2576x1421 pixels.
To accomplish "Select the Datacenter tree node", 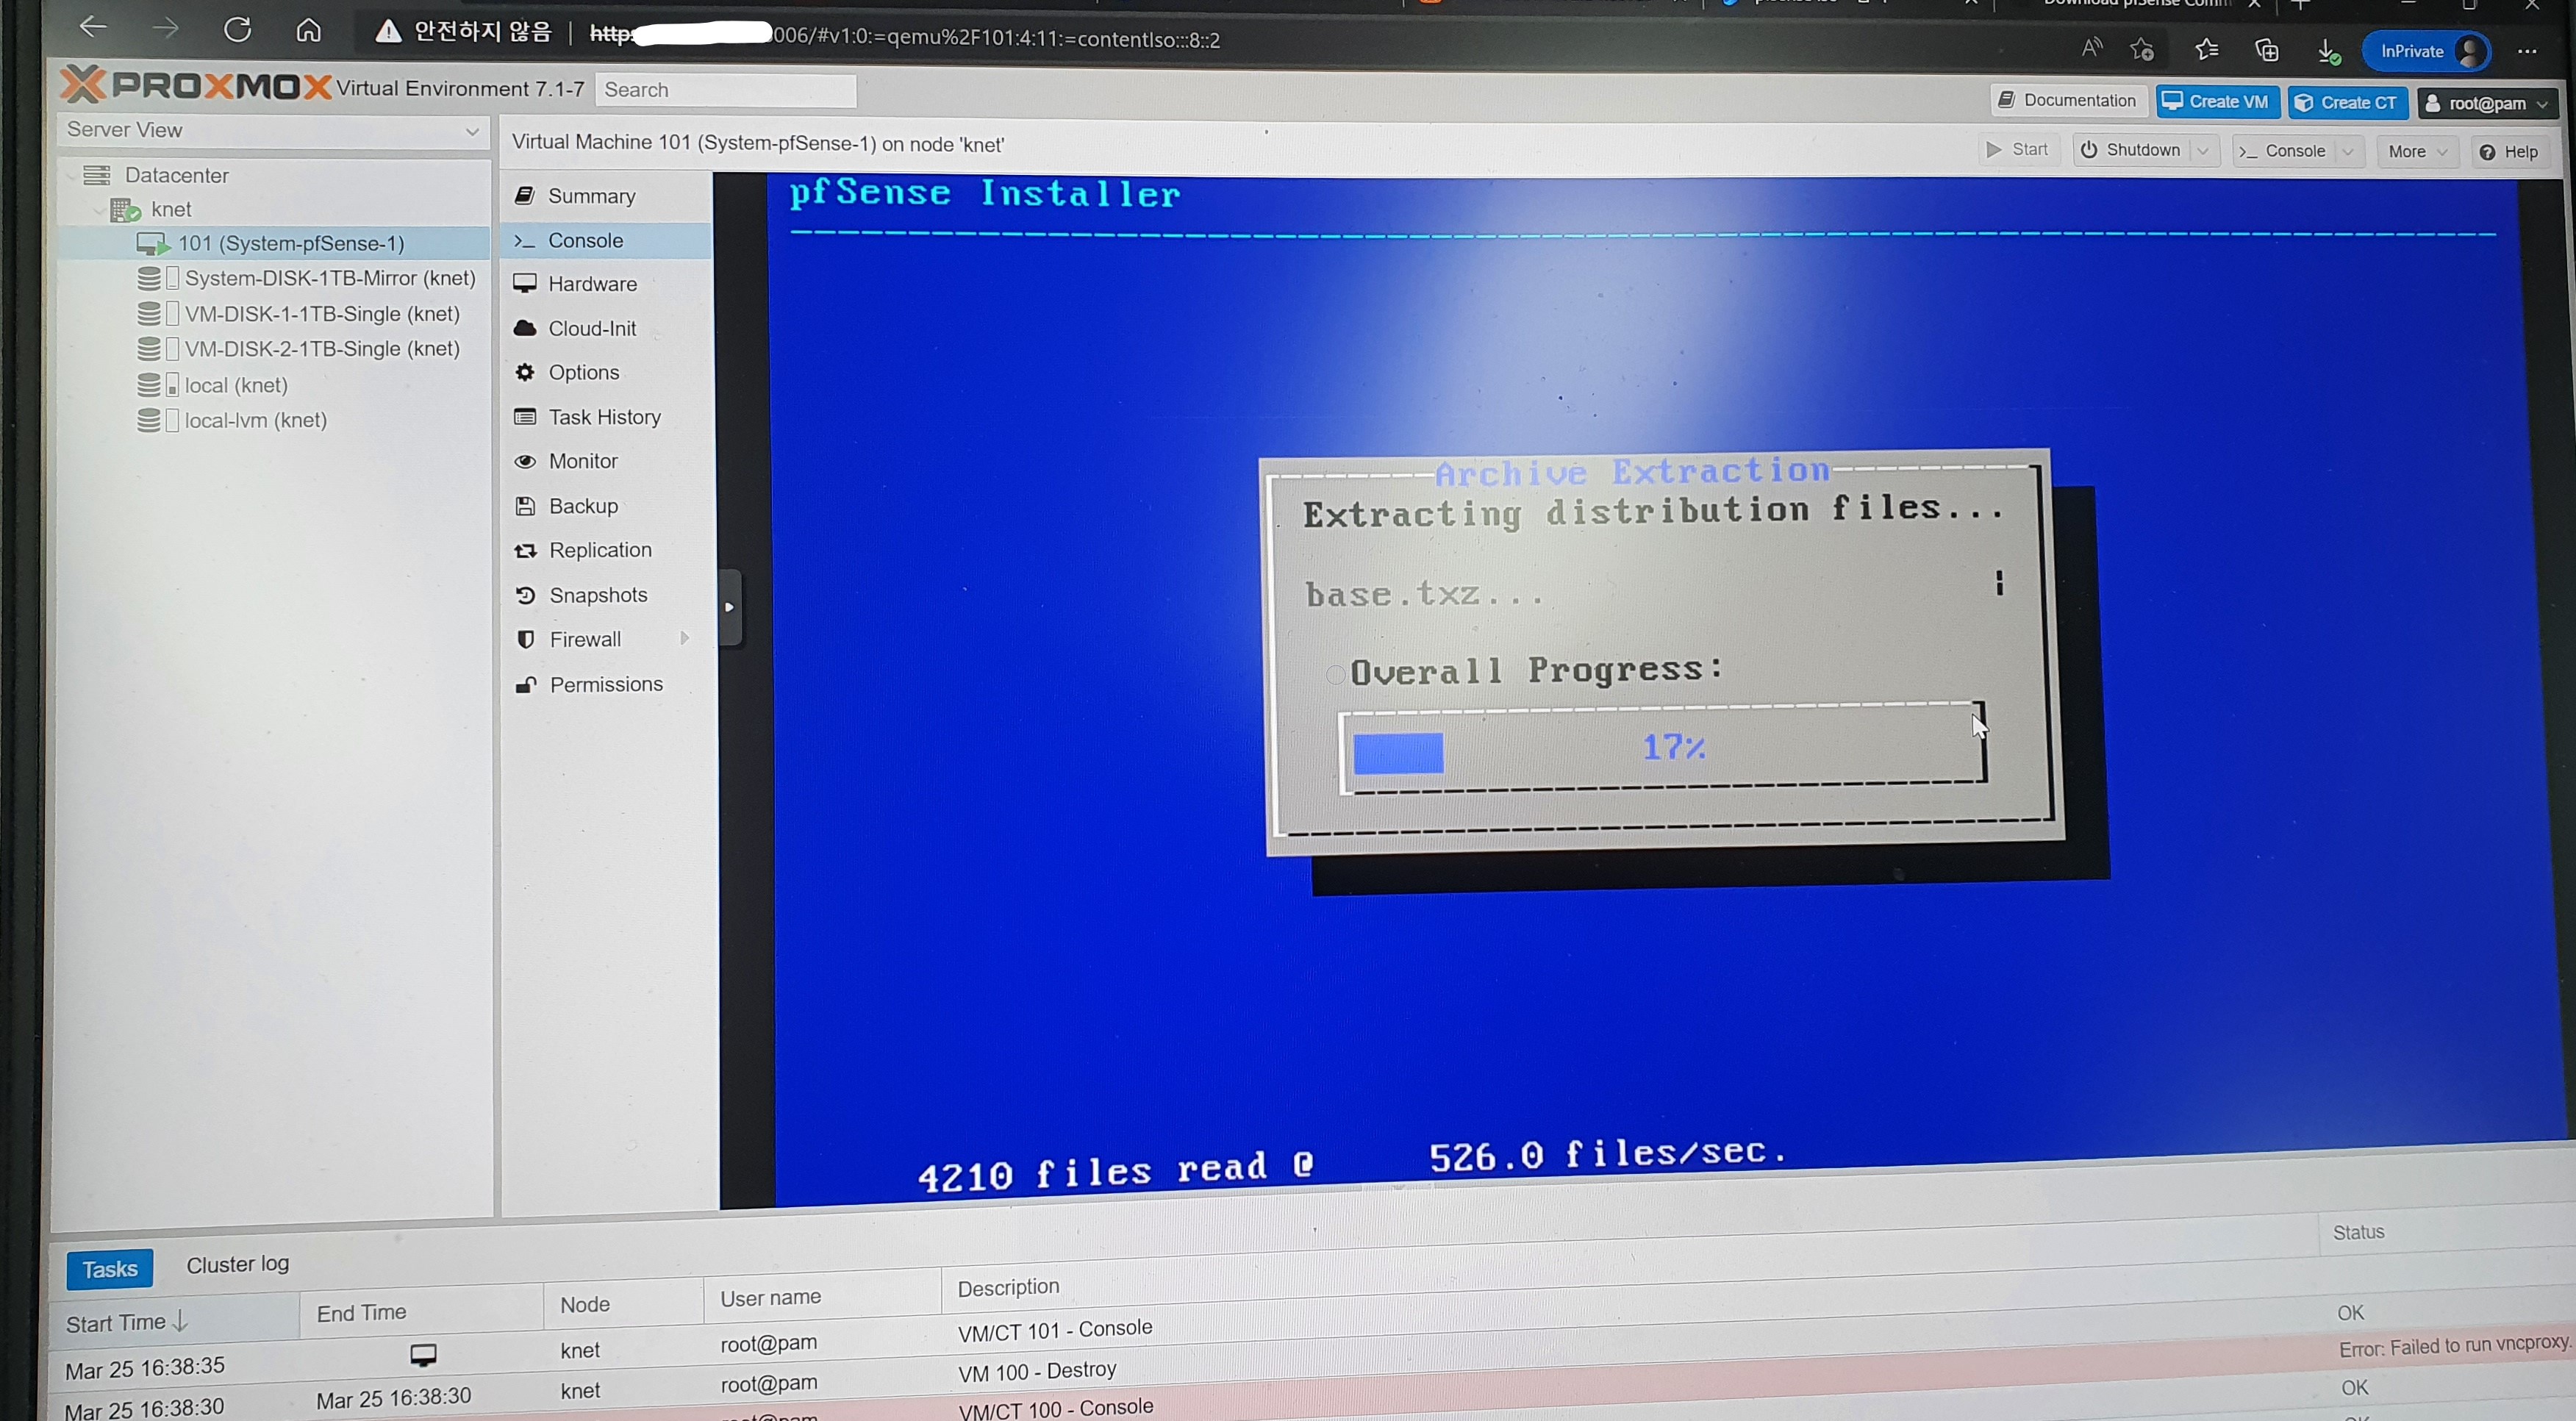I will 177,176.
